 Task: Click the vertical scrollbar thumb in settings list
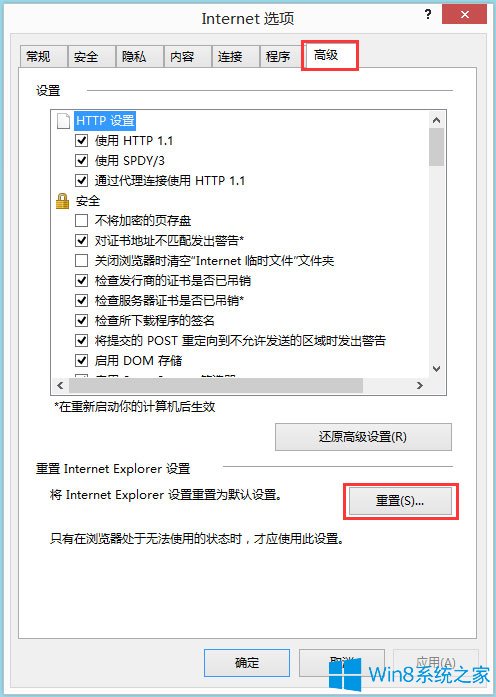point(436,147)
